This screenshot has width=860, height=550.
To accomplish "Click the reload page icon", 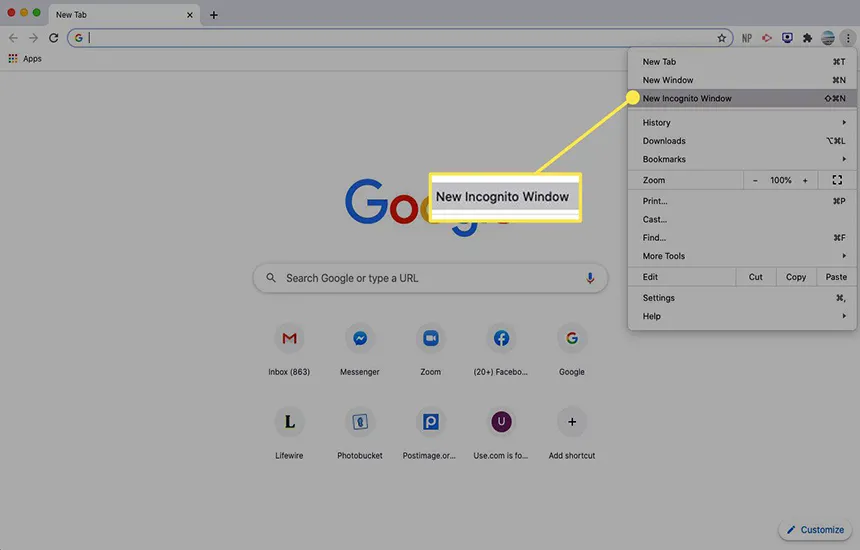I will click(x=53, y=38).
